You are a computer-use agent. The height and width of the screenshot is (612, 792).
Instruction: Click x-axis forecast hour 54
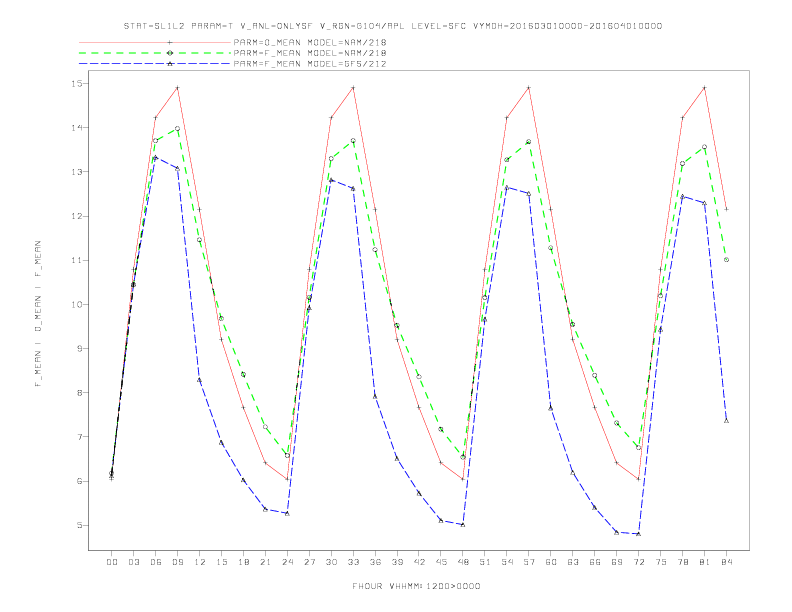tap(507, 562)
